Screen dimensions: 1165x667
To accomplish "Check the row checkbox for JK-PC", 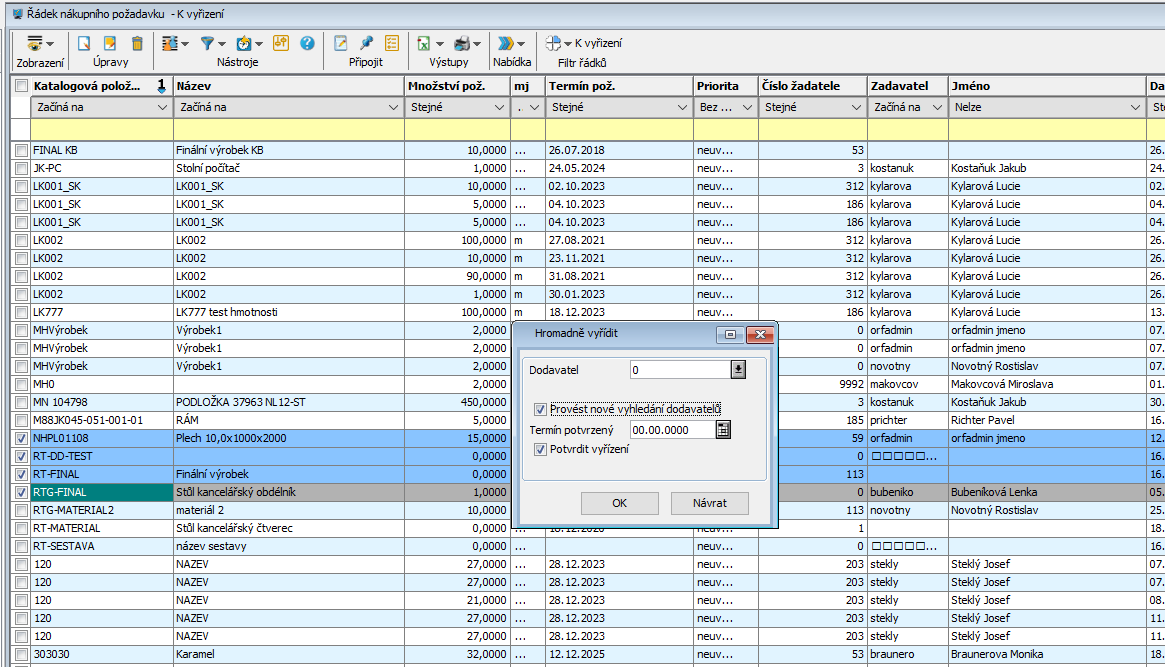I will tap(21, 168).
